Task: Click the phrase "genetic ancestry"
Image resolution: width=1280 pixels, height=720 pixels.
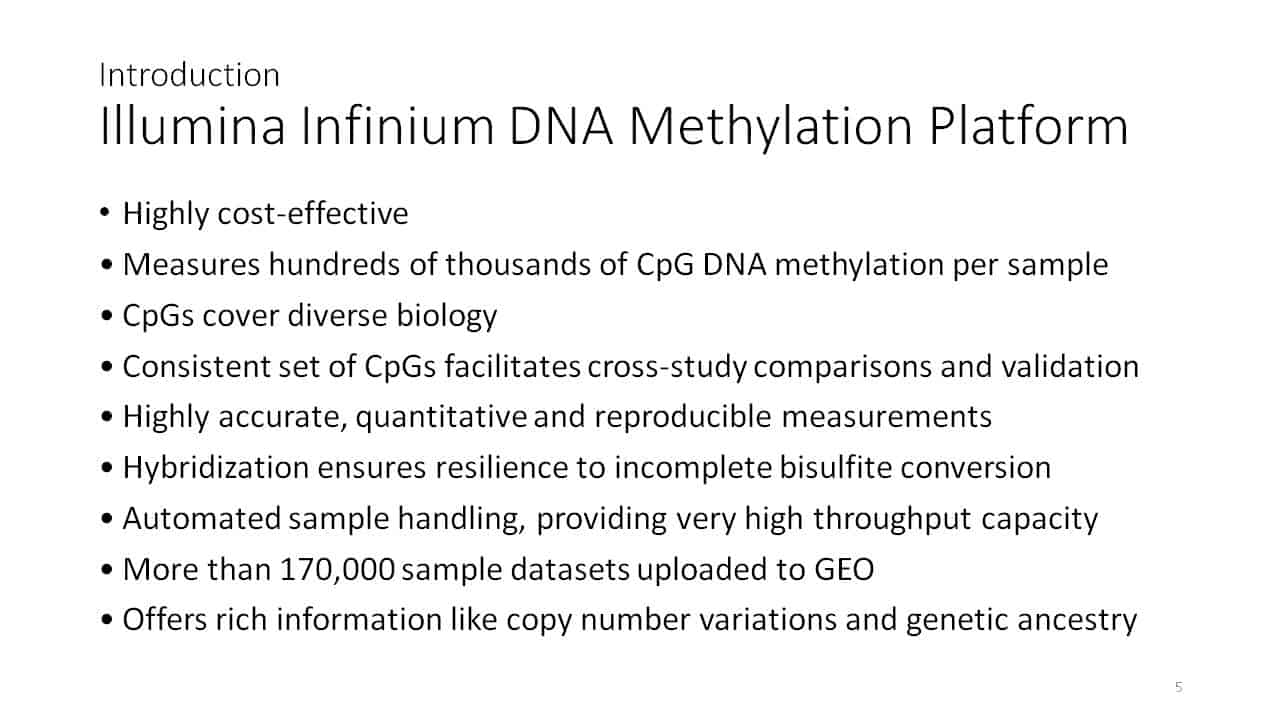Action: pos(1021,620)
